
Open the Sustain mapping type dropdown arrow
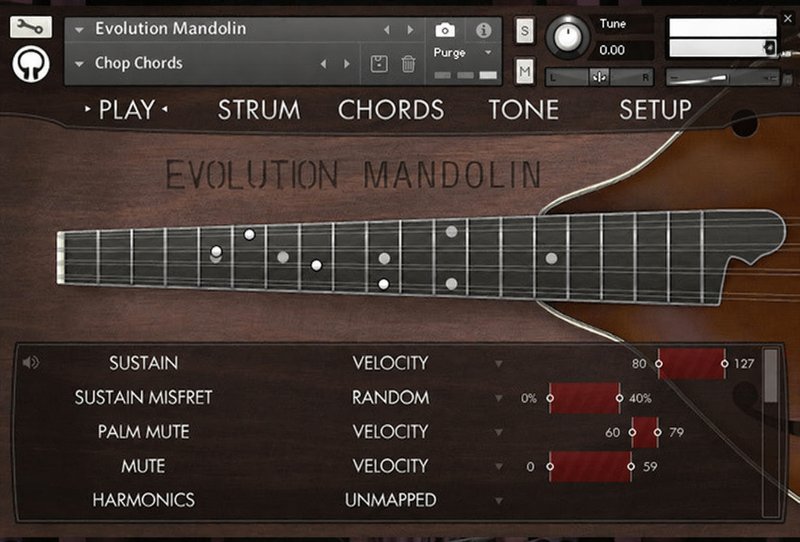[498, 363]
